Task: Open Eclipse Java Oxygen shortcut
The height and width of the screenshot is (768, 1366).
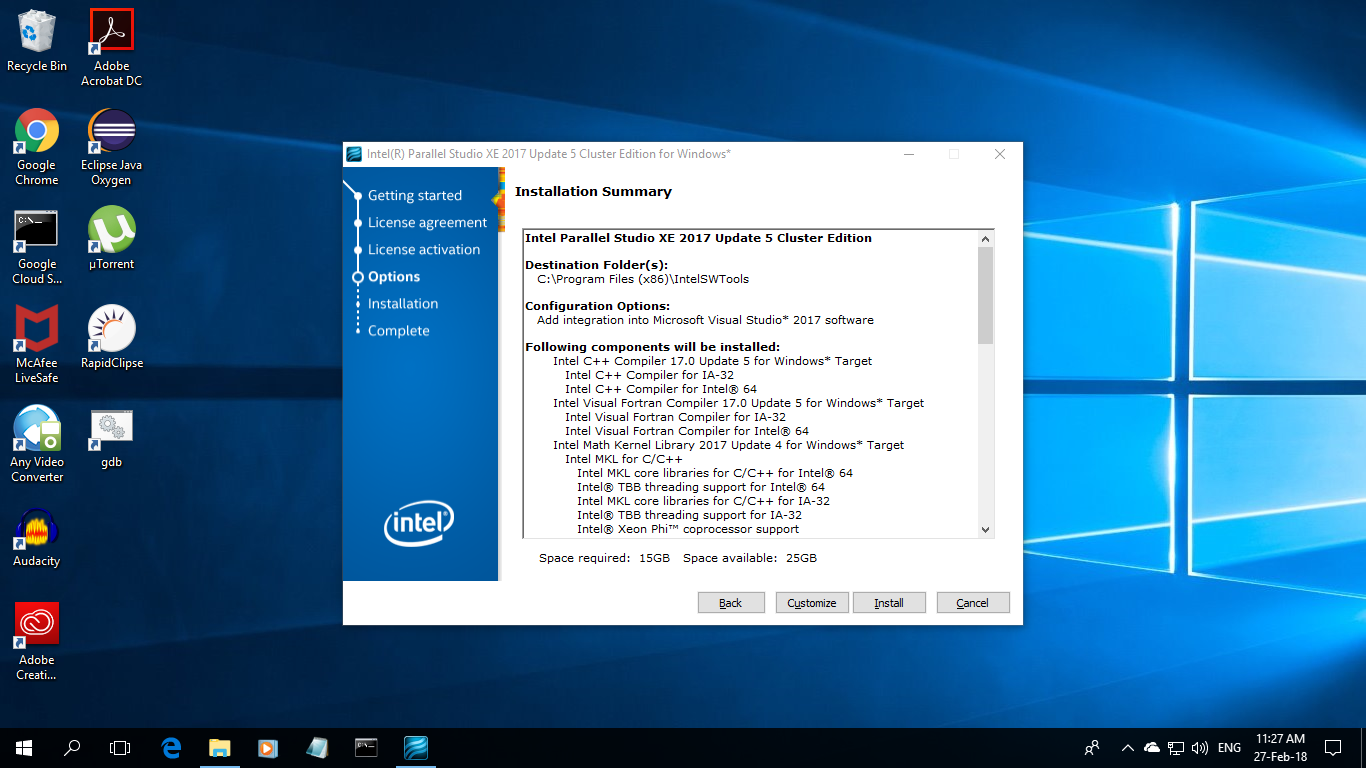Action: click(x=111, y=146)
